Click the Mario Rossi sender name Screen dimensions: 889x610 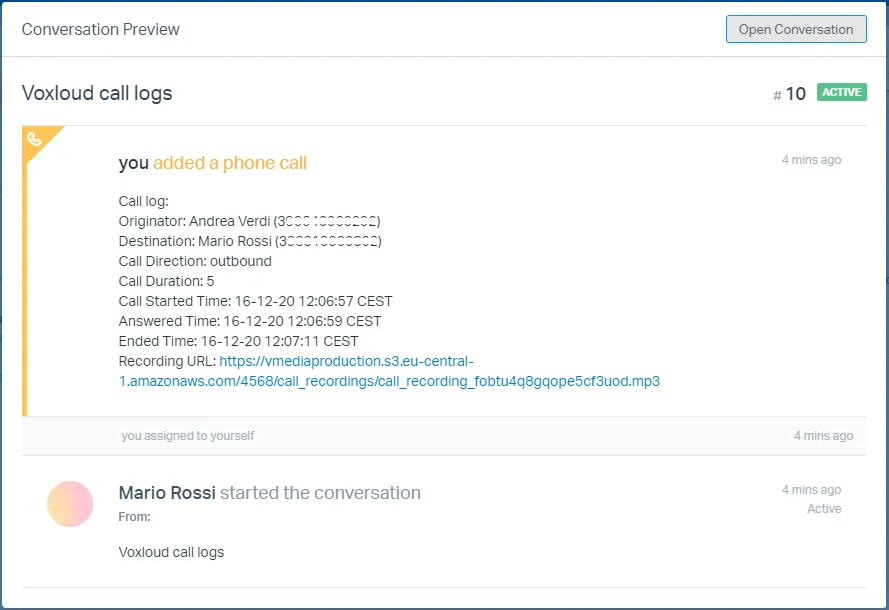pyautogui.click(x=167, y=493)
